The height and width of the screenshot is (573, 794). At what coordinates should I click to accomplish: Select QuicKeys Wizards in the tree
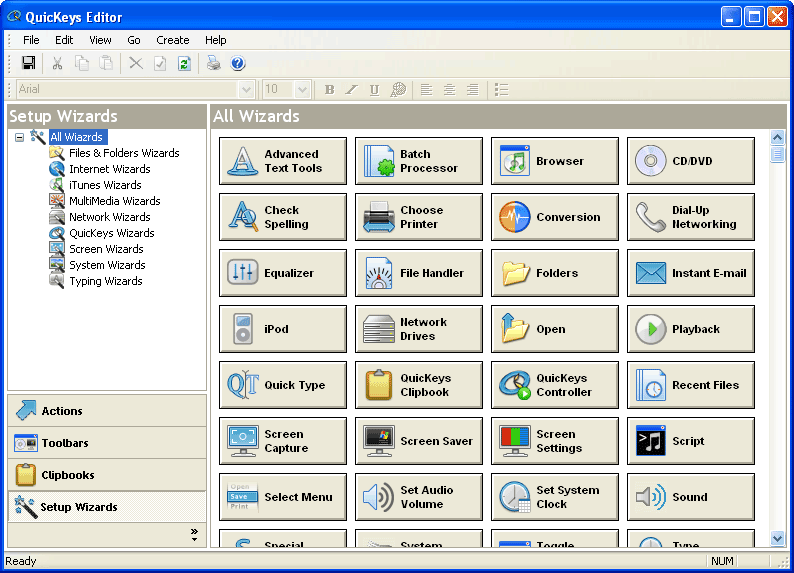[x=112, y=233]
